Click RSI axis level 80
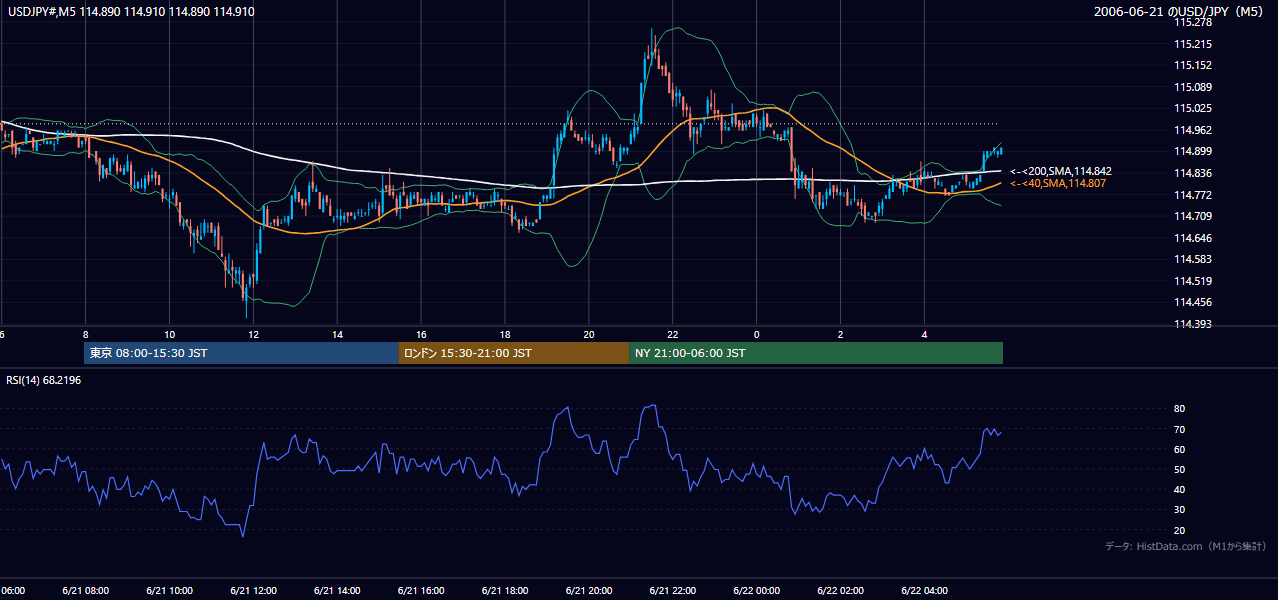 (1179, 409)
